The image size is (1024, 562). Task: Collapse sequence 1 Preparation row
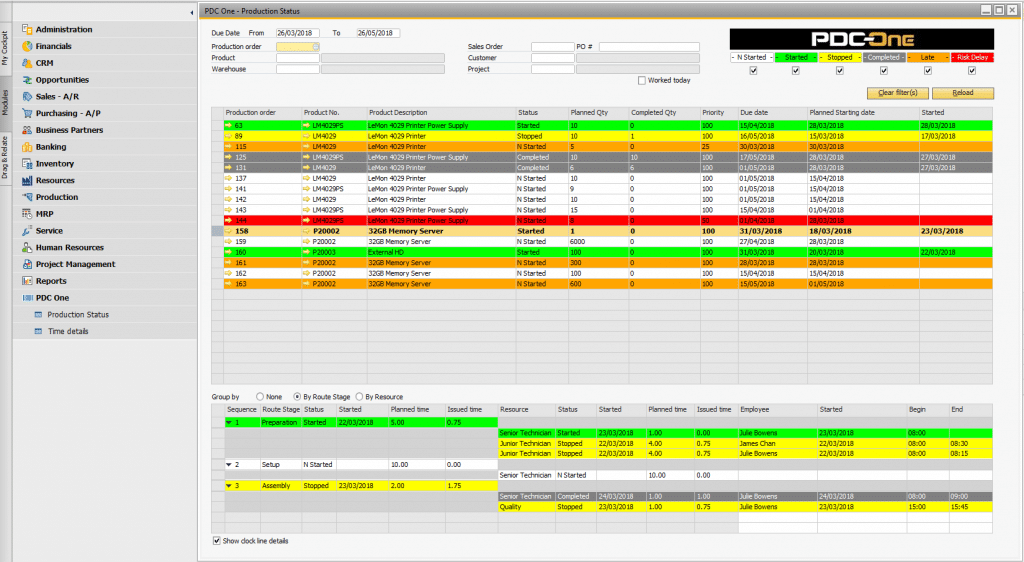(229, 423)
